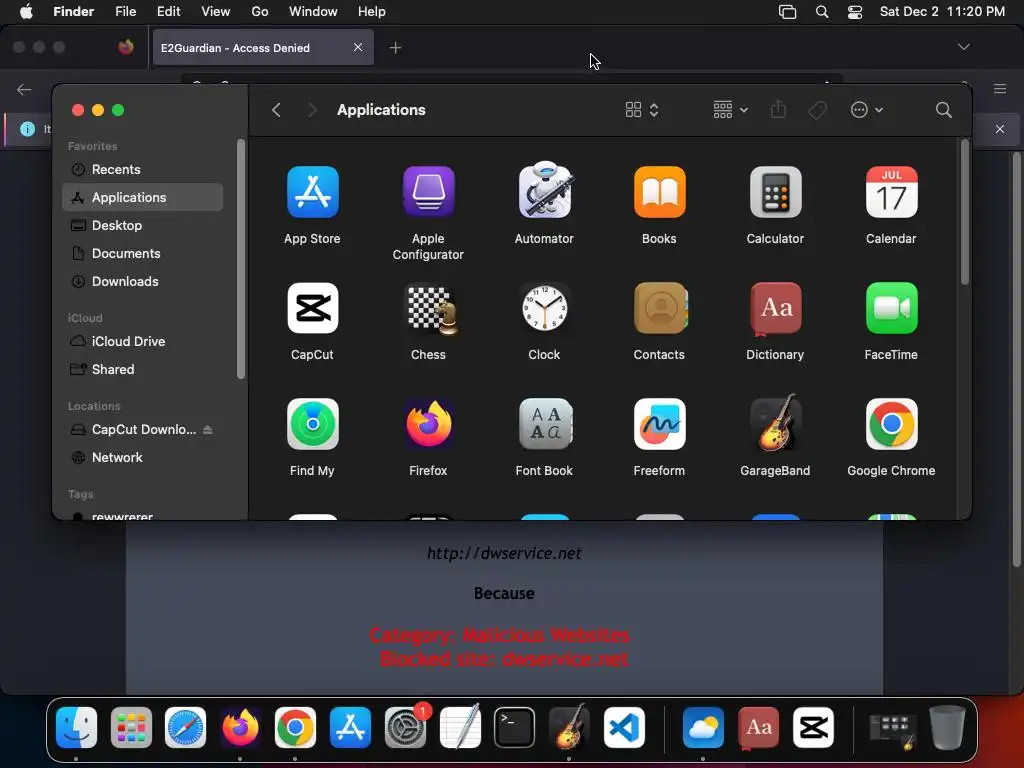Open the Go menu
This screenshot has width=1024, height=768.
(260, 12)
